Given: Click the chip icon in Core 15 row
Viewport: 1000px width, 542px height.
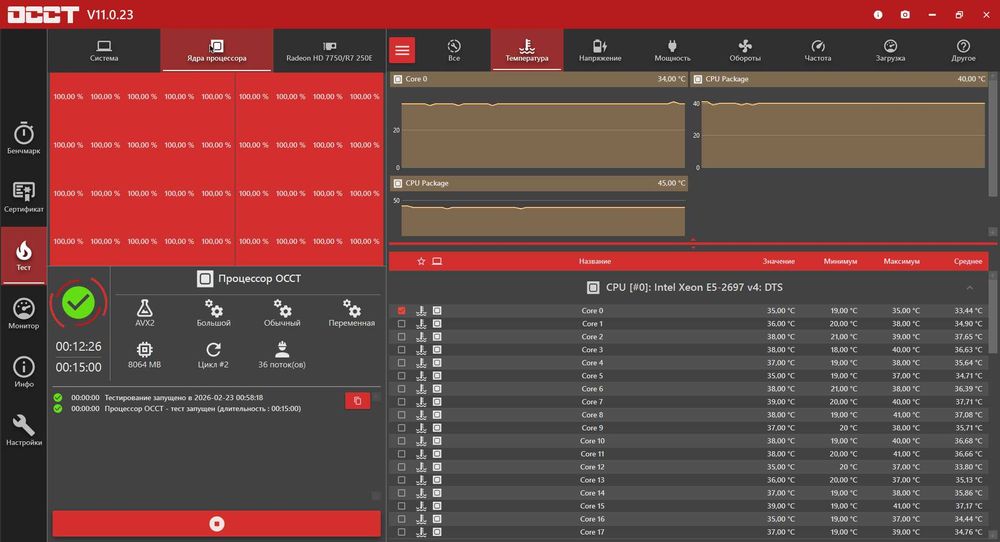Looking at the screenshot, I should click(x=437, y=506).
